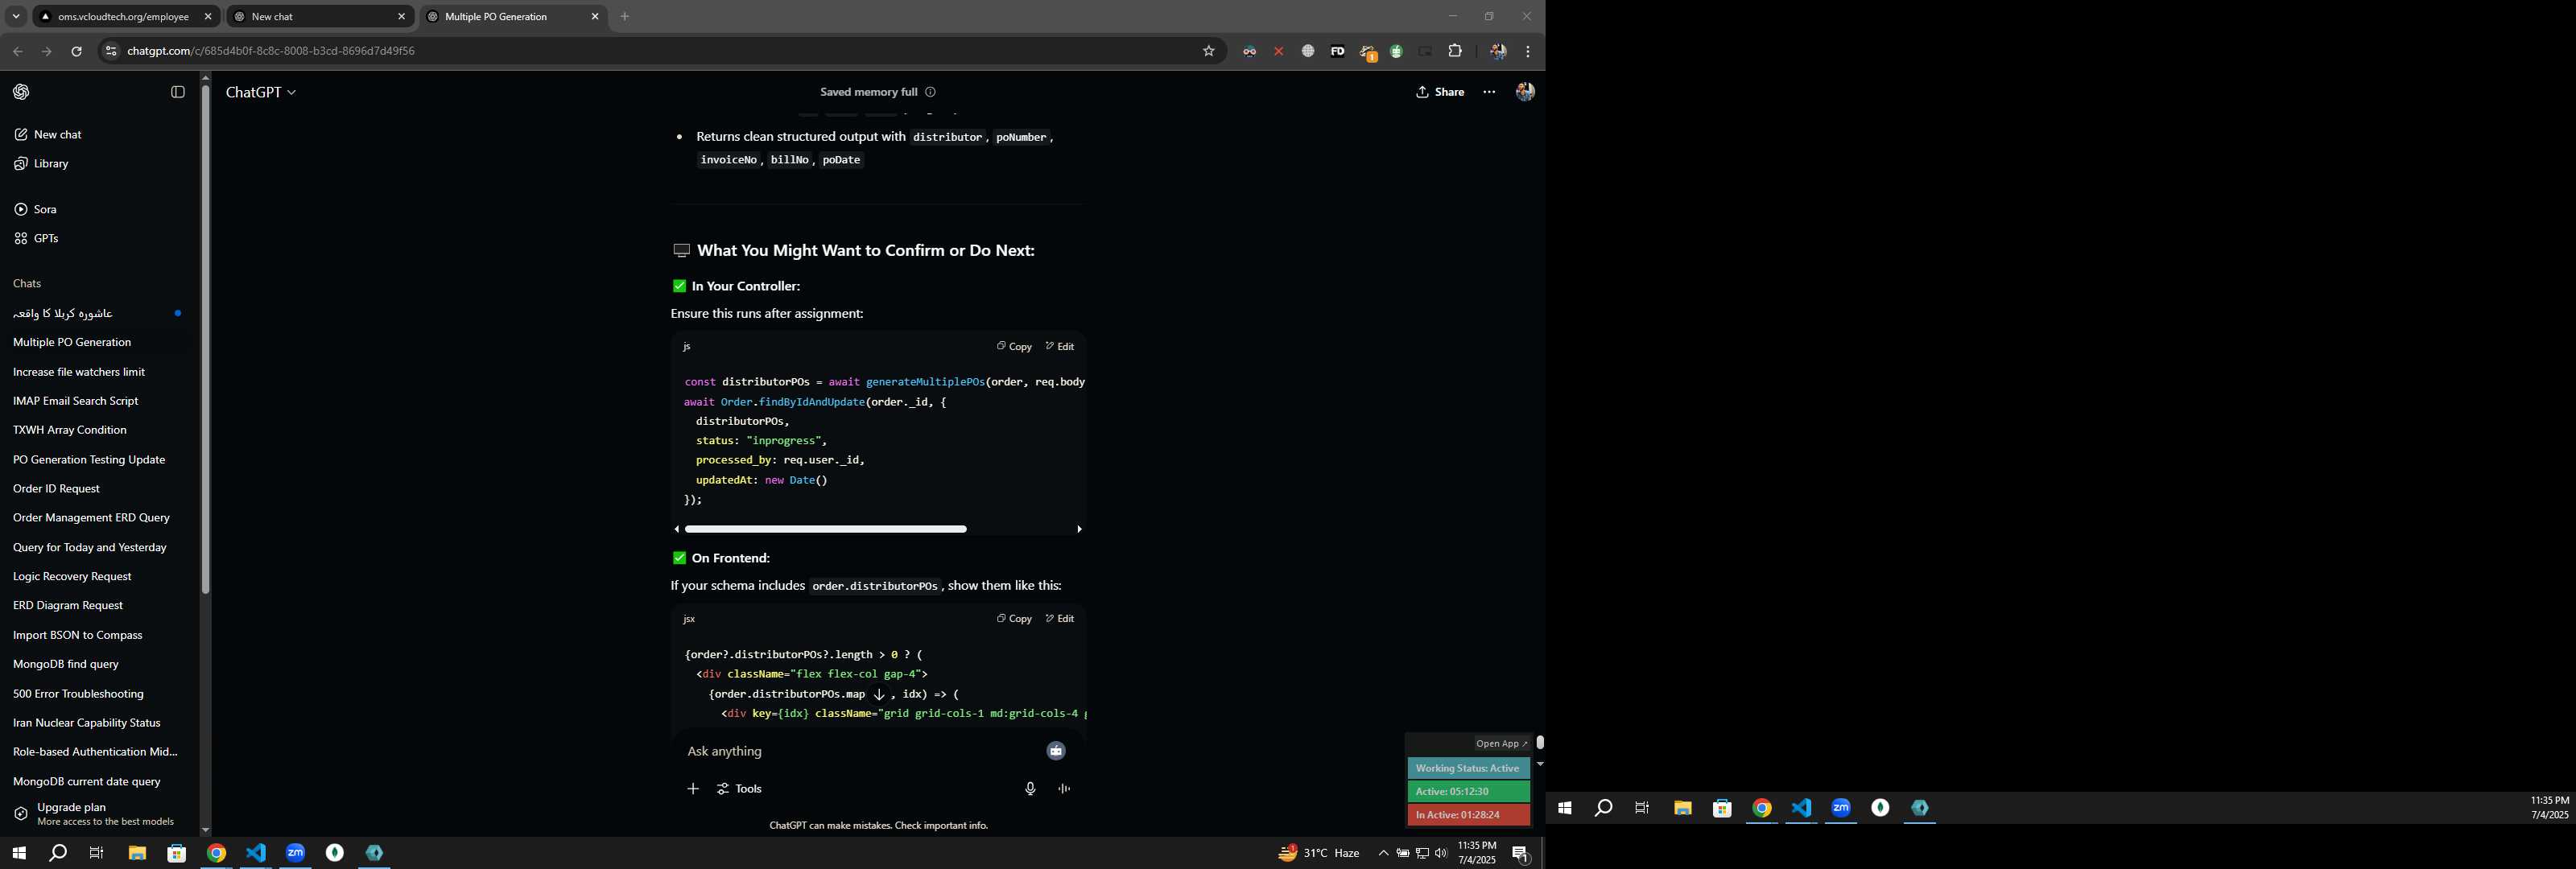The width and height of the screenshot is (2576, 869).
Task: View site information icon in address bar
Action: [x=111, y=51]
